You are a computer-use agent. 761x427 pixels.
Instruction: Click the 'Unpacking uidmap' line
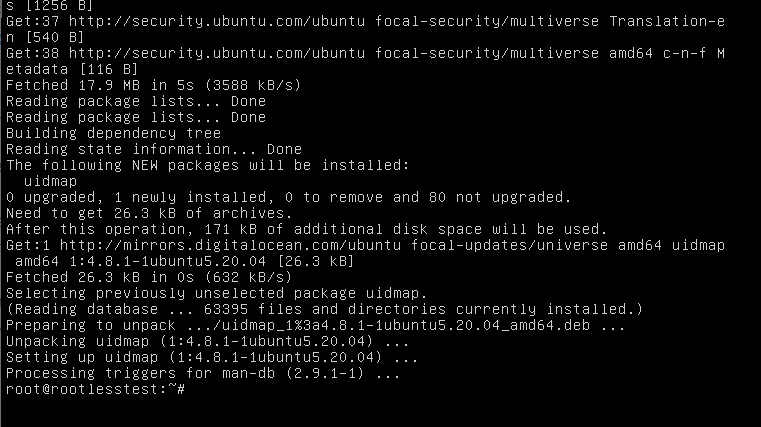[x=208, y=341]
